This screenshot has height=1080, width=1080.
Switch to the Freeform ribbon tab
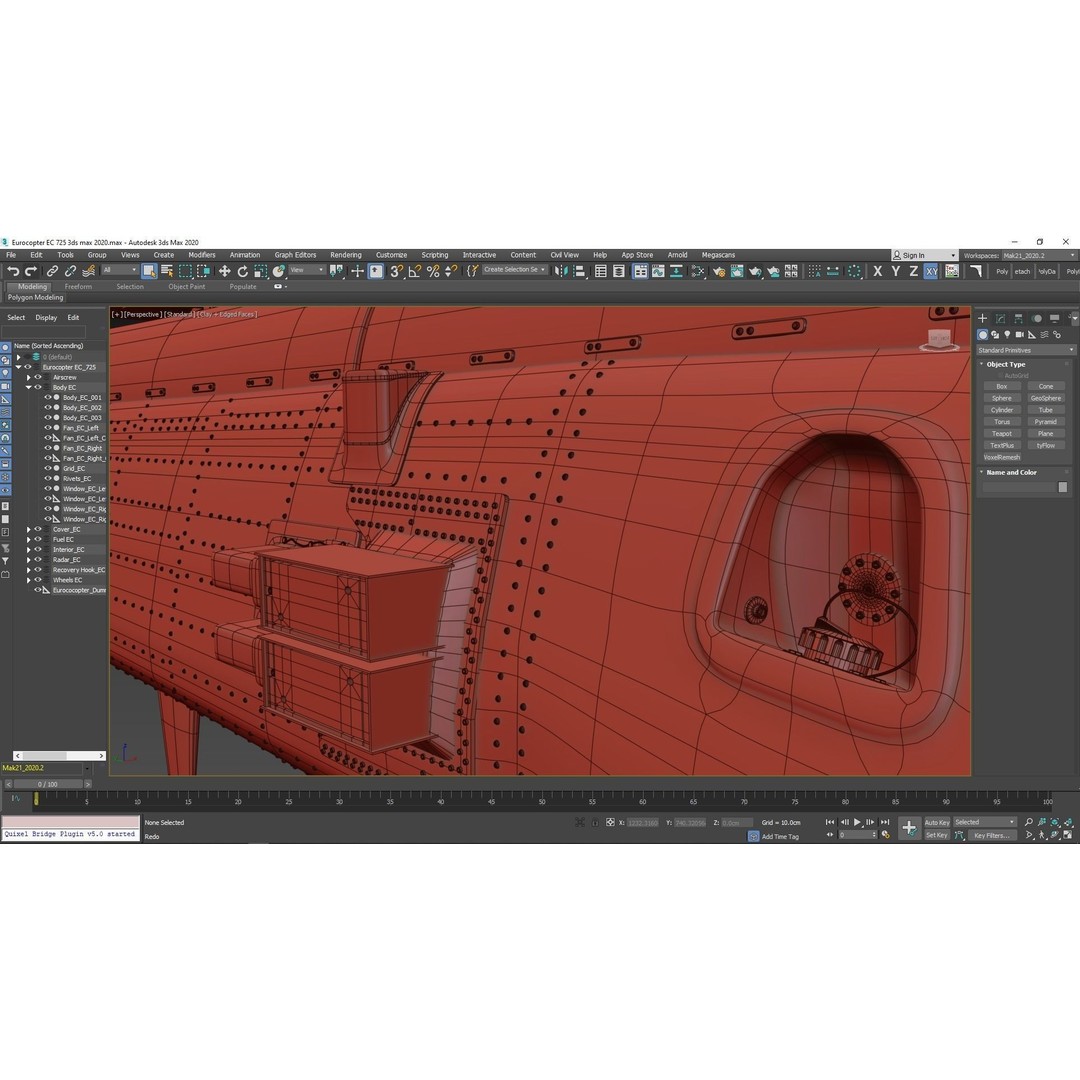point(78,287)
